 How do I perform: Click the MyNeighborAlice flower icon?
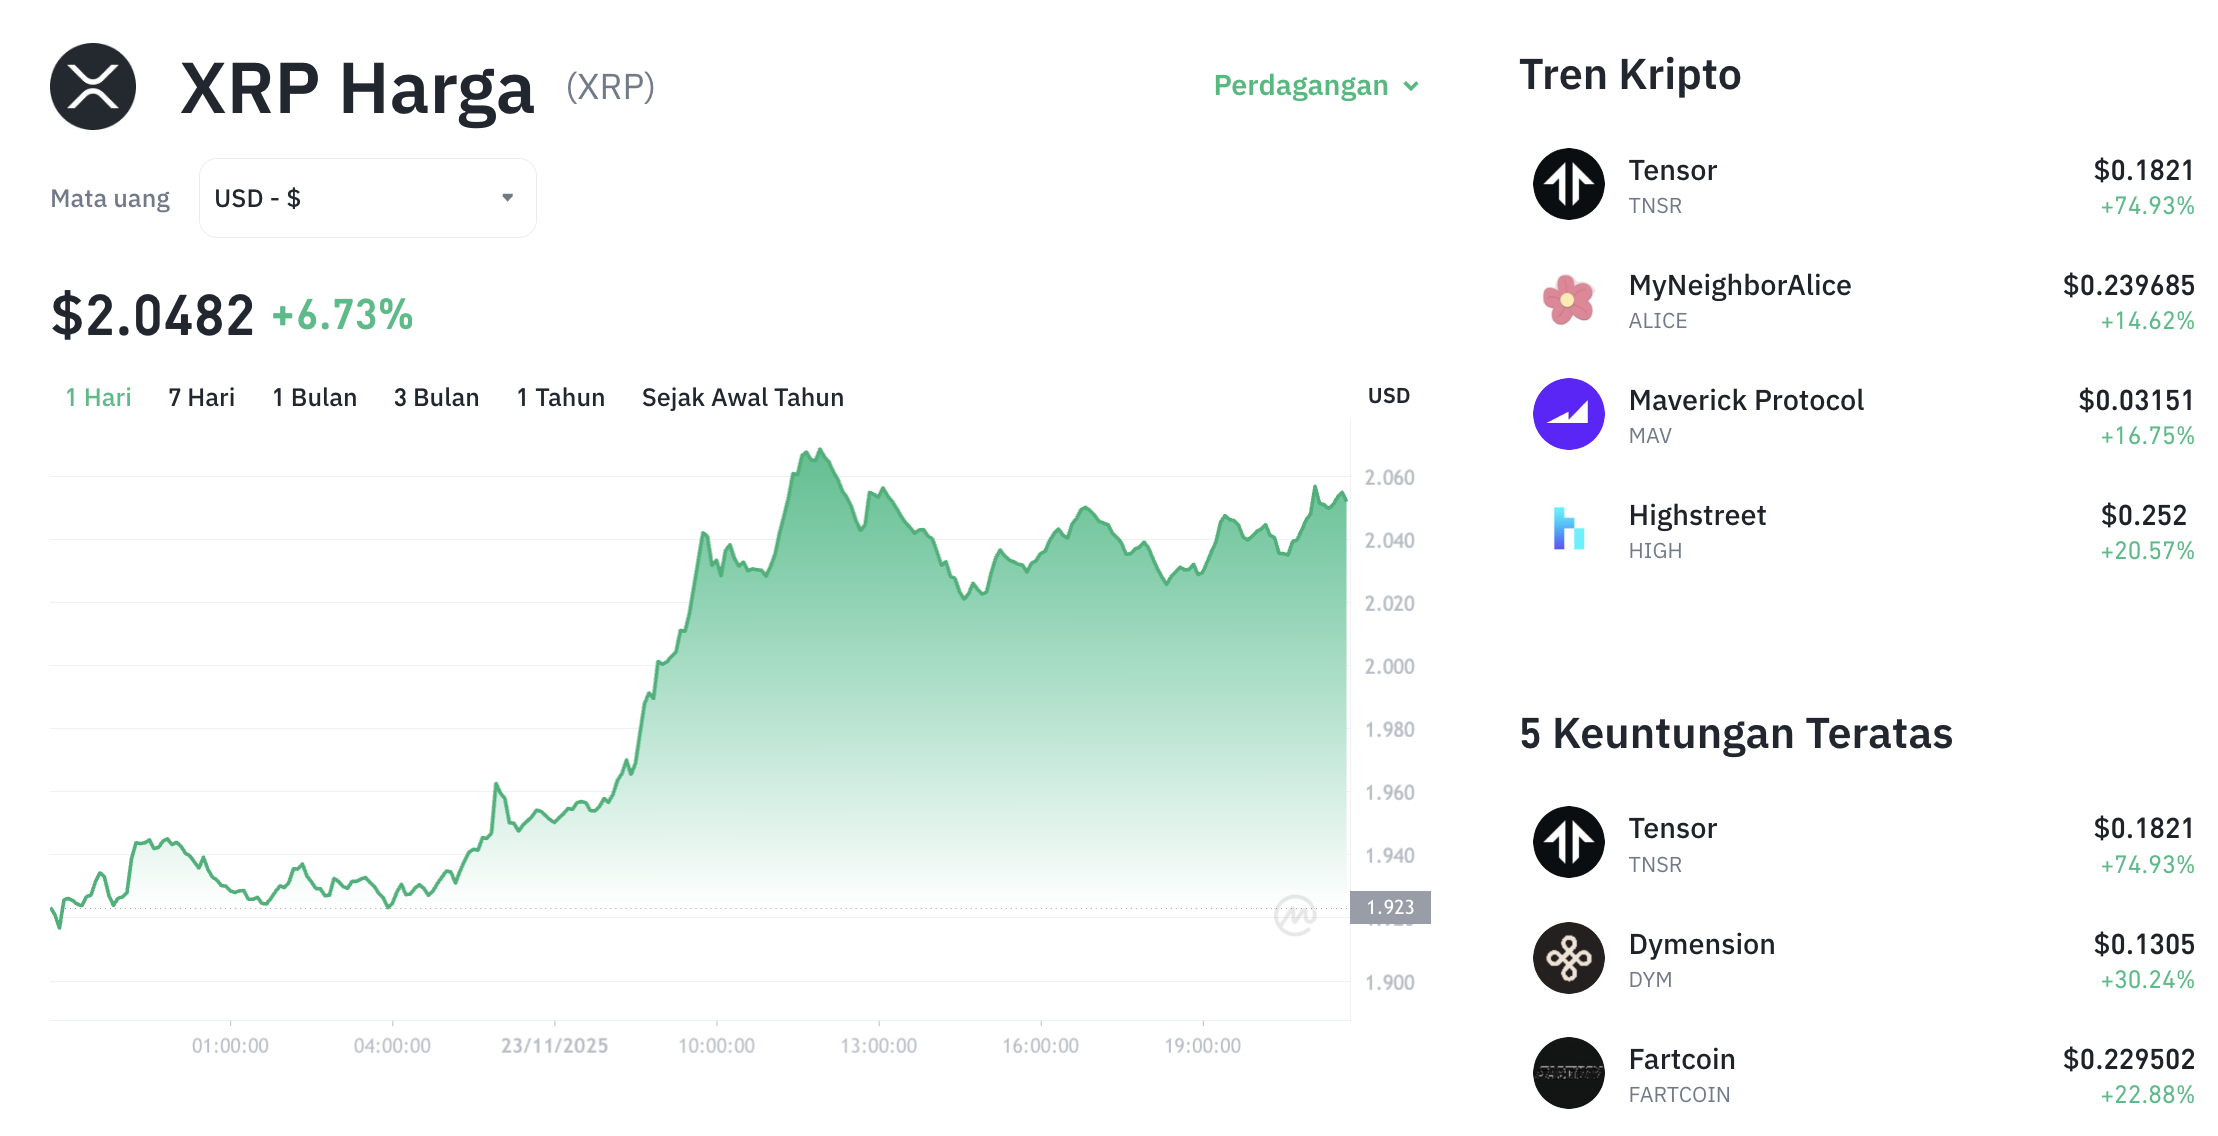(x=1568, y=300)
